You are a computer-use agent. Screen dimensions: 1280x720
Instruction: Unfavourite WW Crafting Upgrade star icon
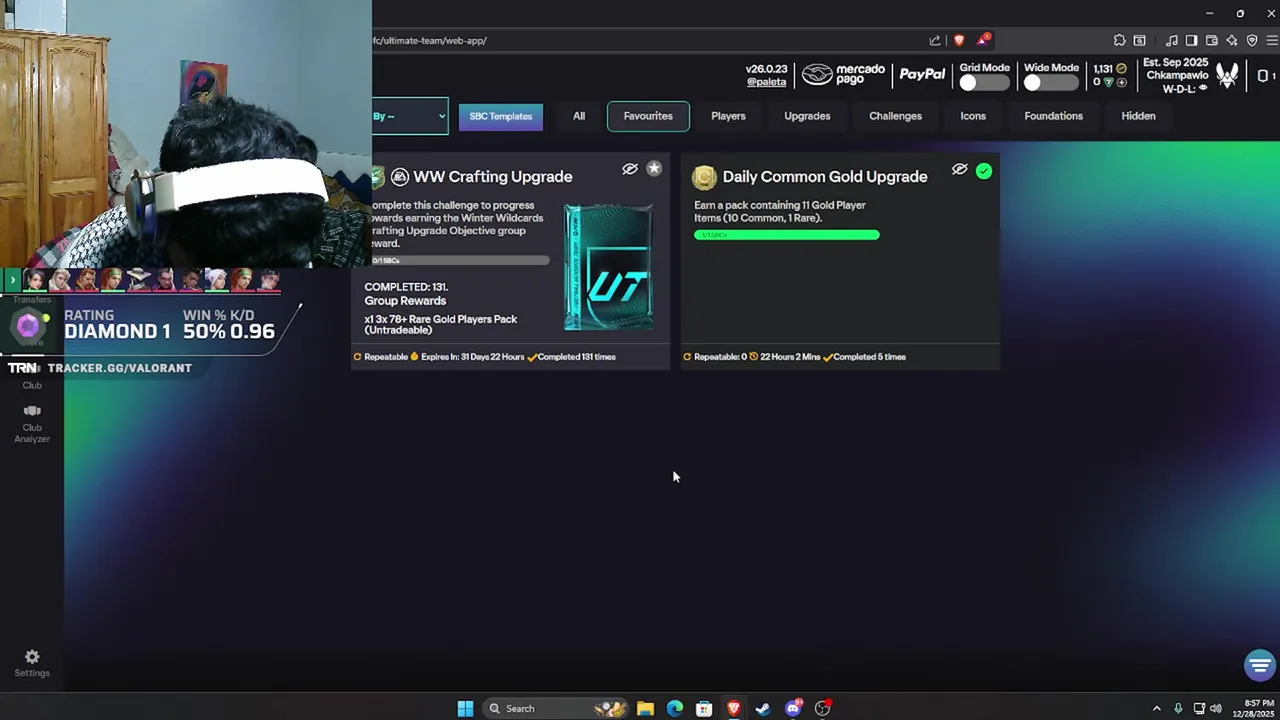tap(654, 169)
